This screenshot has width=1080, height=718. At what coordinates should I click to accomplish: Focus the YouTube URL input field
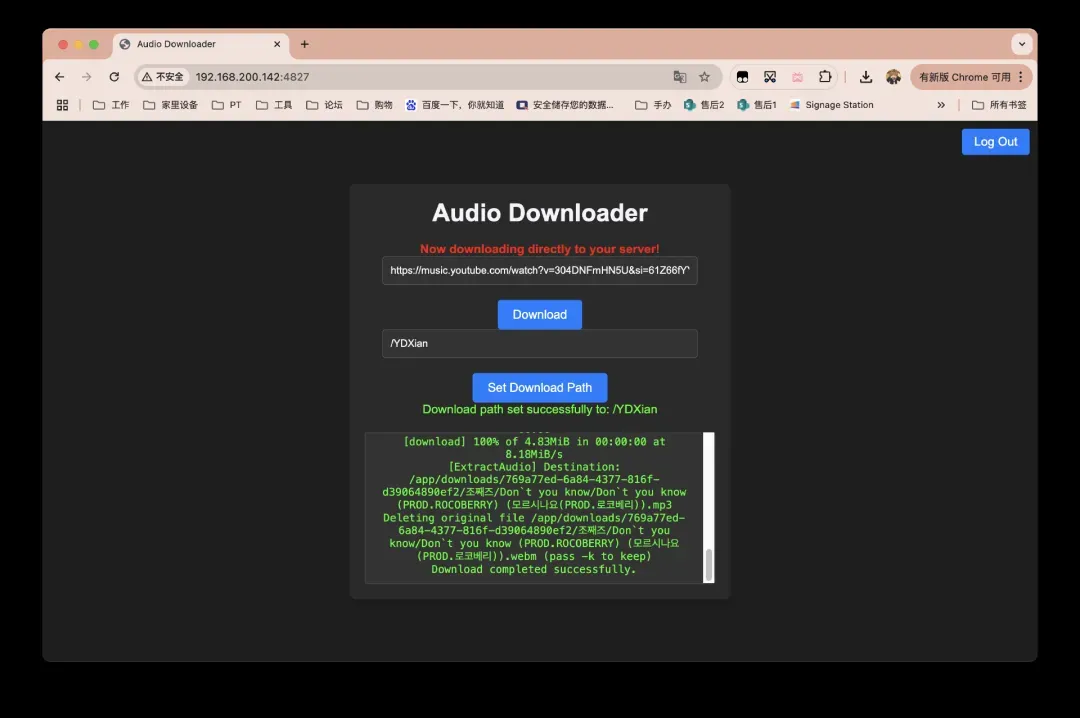click(x=539, y=271)
